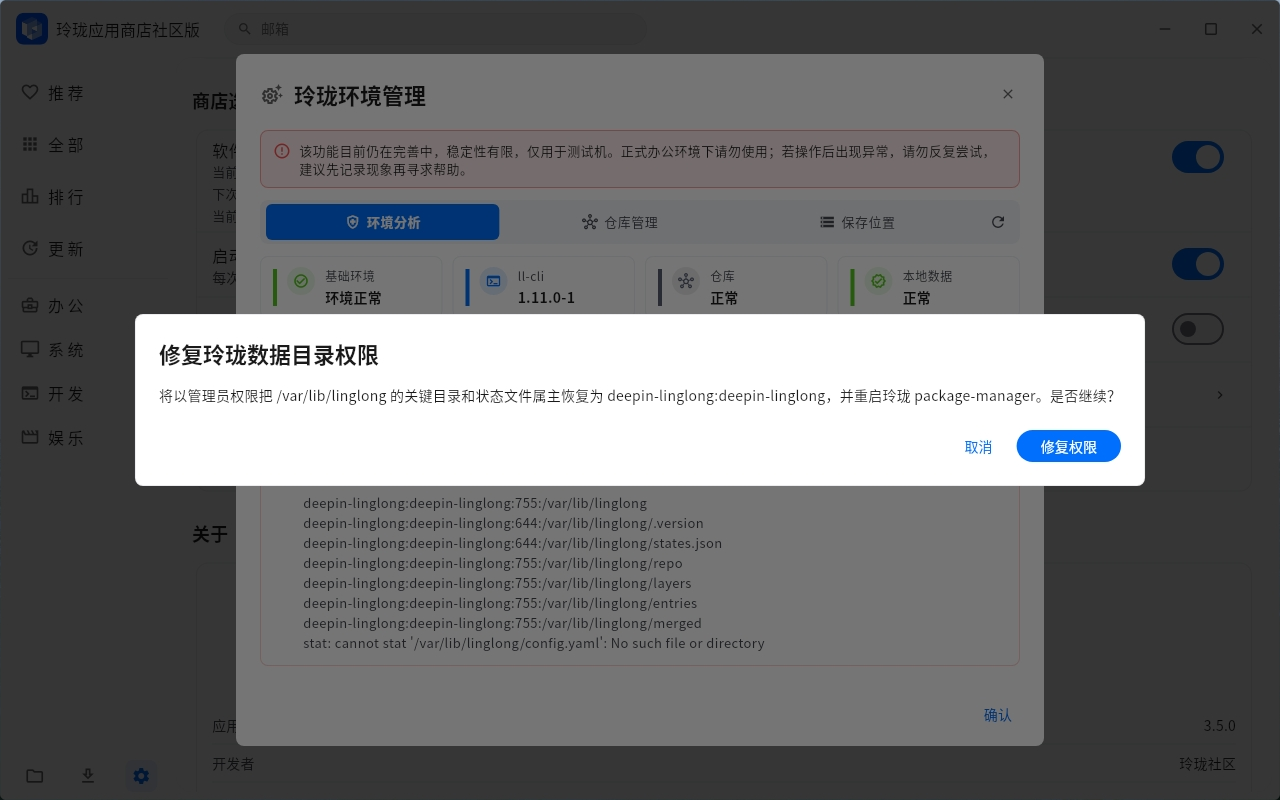Expand the settings row with right chevron
1280x800 pixels.
[1220, 395]
